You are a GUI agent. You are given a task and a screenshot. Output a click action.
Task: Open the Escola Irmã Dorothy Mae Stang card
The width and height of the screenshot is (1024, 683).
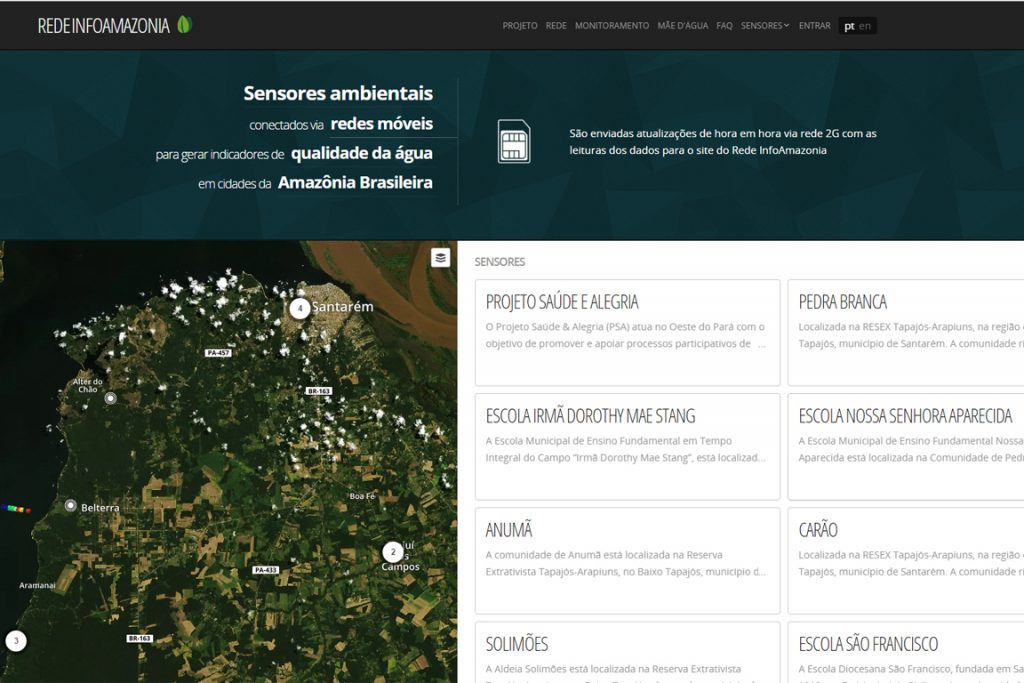click(x=627, y=446)
